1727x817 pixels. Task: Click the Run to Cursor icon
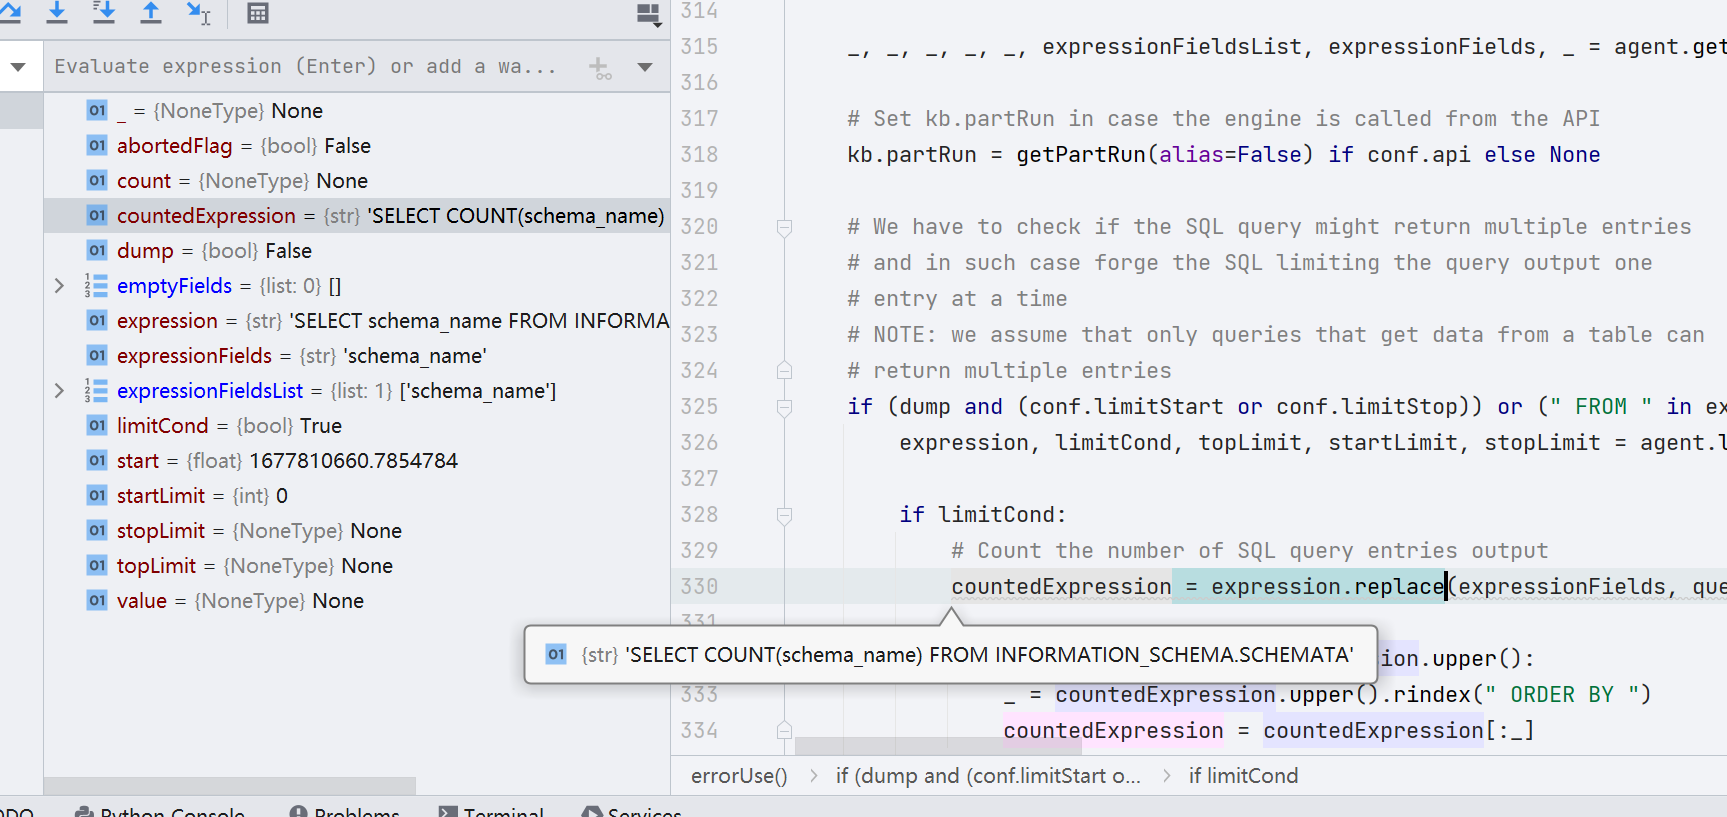(x=197, y=12)
